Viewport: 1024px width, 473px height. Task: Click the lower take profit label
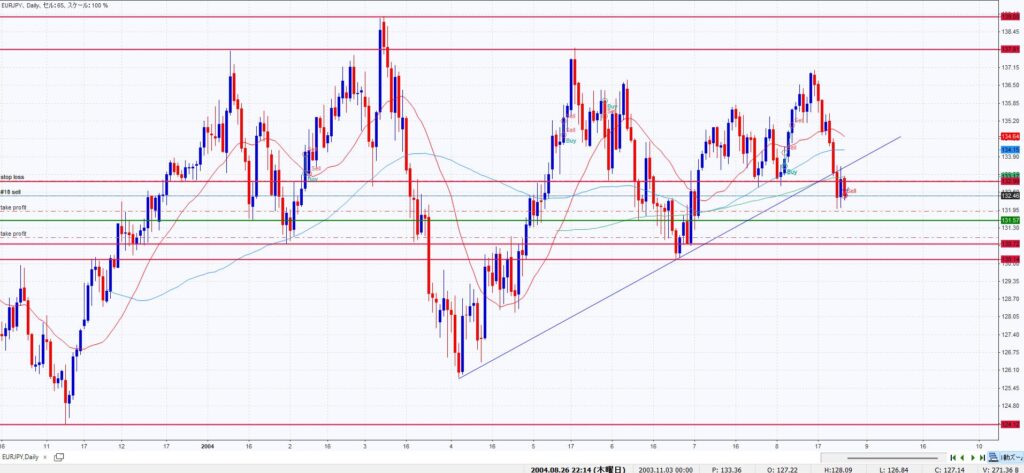click(x=13, y=233)
